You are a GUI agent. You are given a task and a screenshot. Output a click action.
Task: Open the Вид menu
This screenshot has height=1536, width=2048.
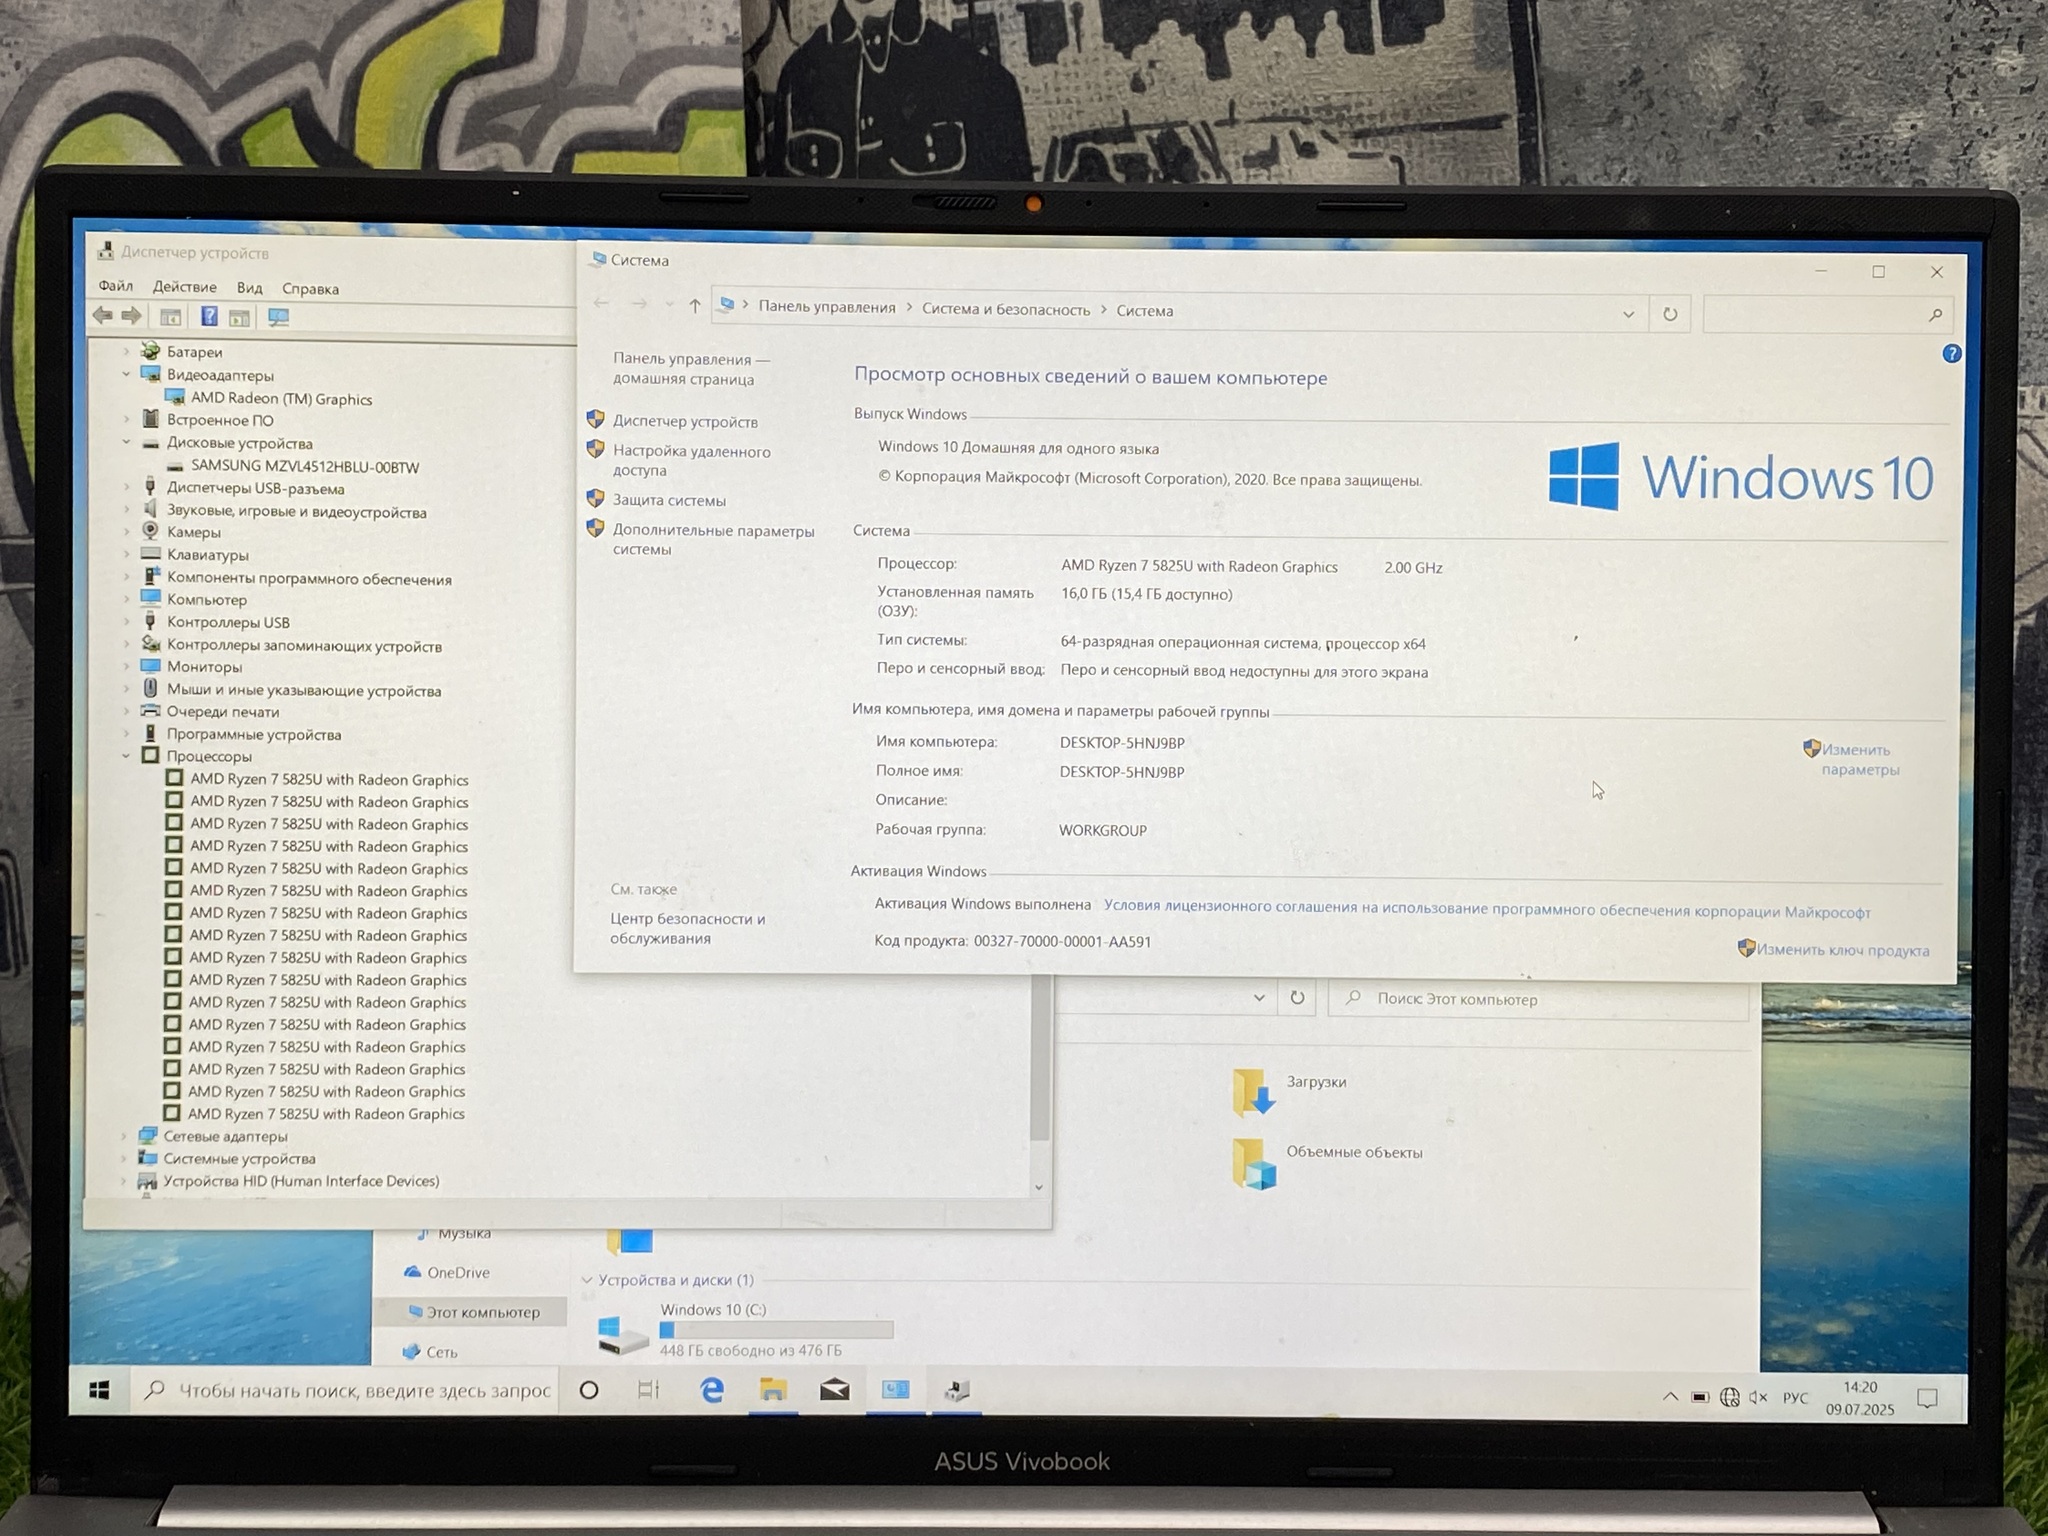pos(249,288)
